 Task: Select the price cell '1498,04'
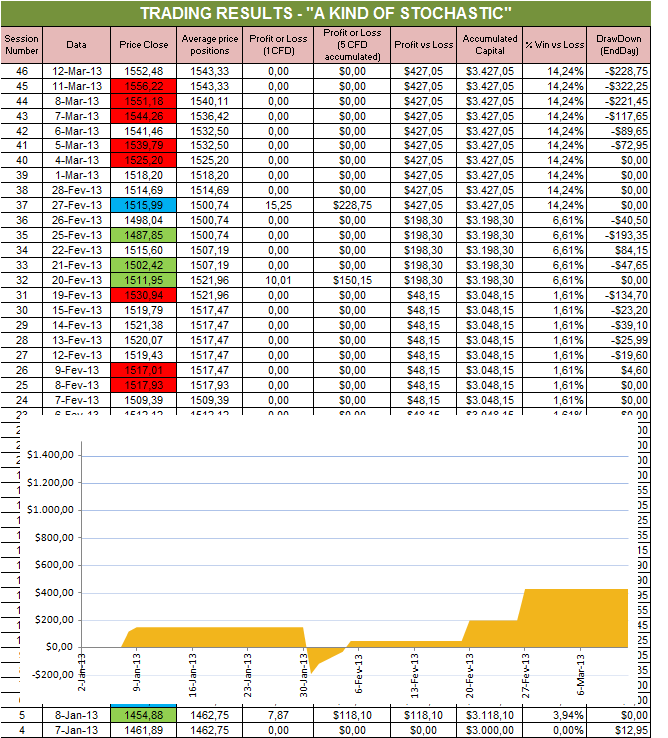click(x=144, y=220)
